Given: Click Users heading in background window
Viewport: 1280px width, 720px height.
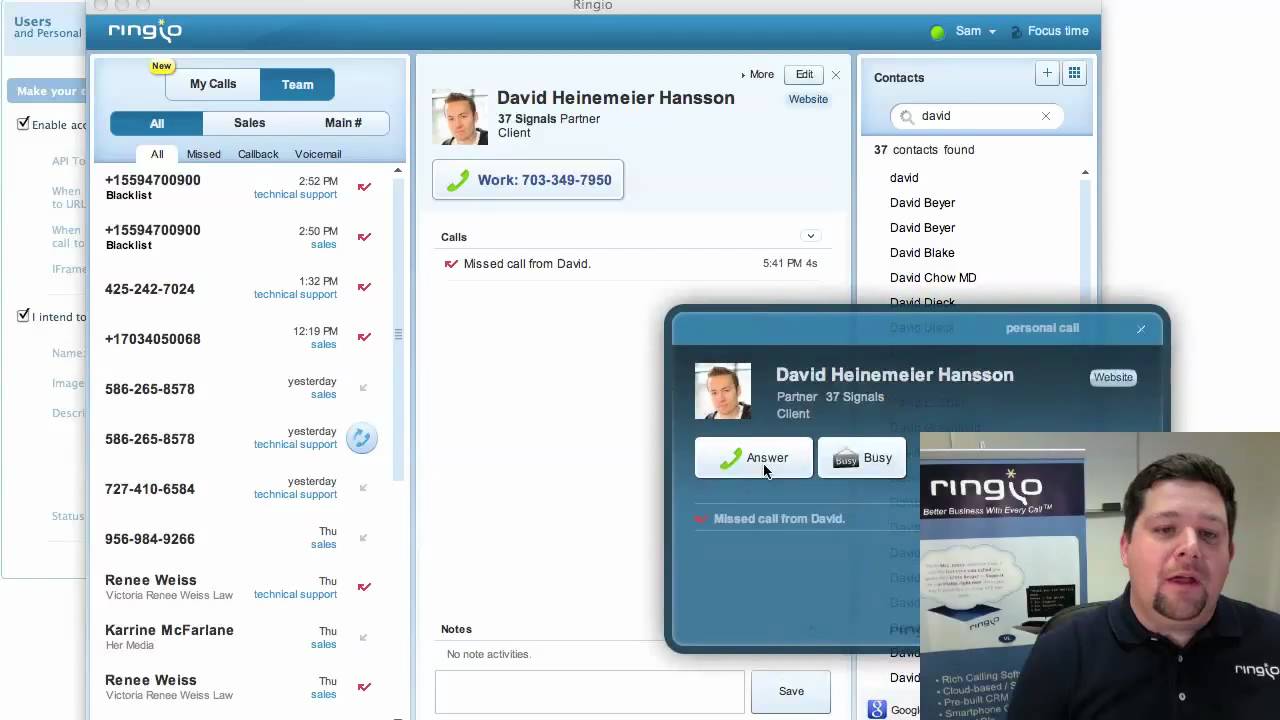Looking at the screenshot, I should [32, 21].
